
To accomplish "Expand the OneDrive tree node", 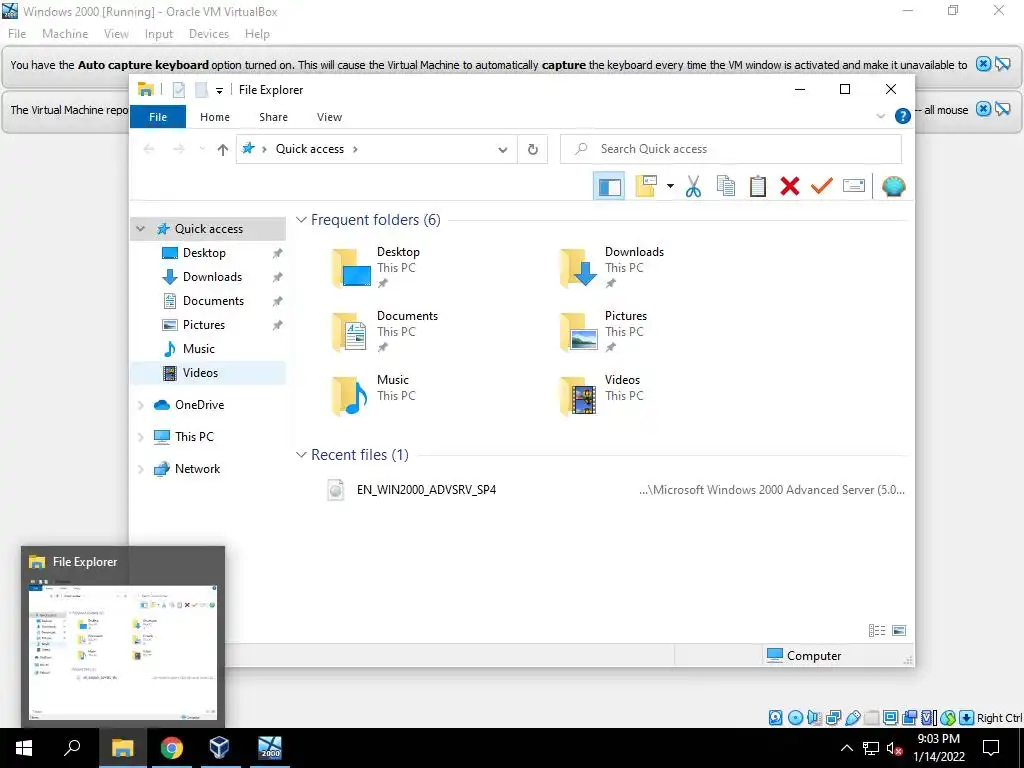I will pos(140,406).
